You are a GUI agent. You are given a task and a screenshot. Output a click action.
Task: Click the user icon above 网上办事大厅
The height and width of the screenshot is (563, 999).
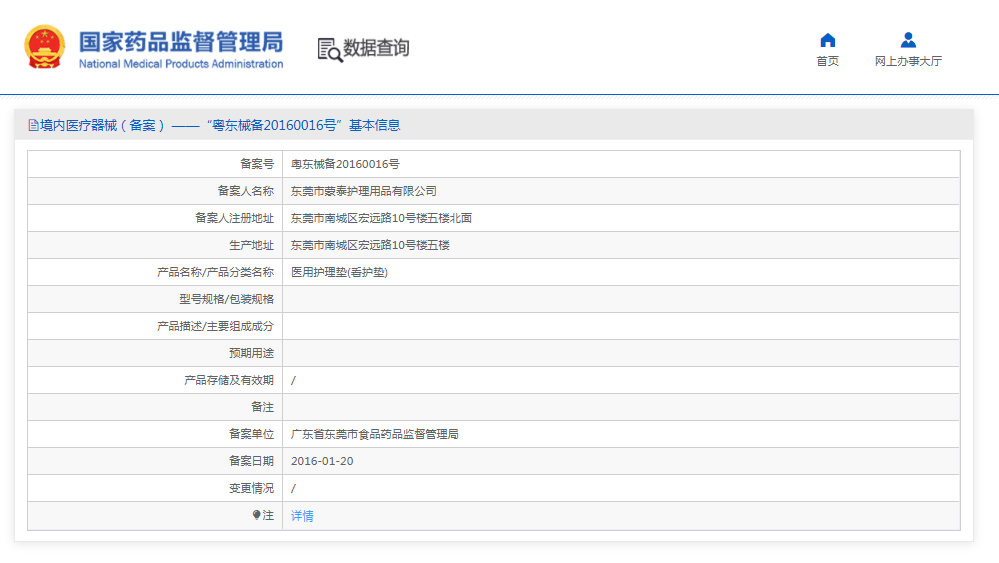(x=908, y=40)
